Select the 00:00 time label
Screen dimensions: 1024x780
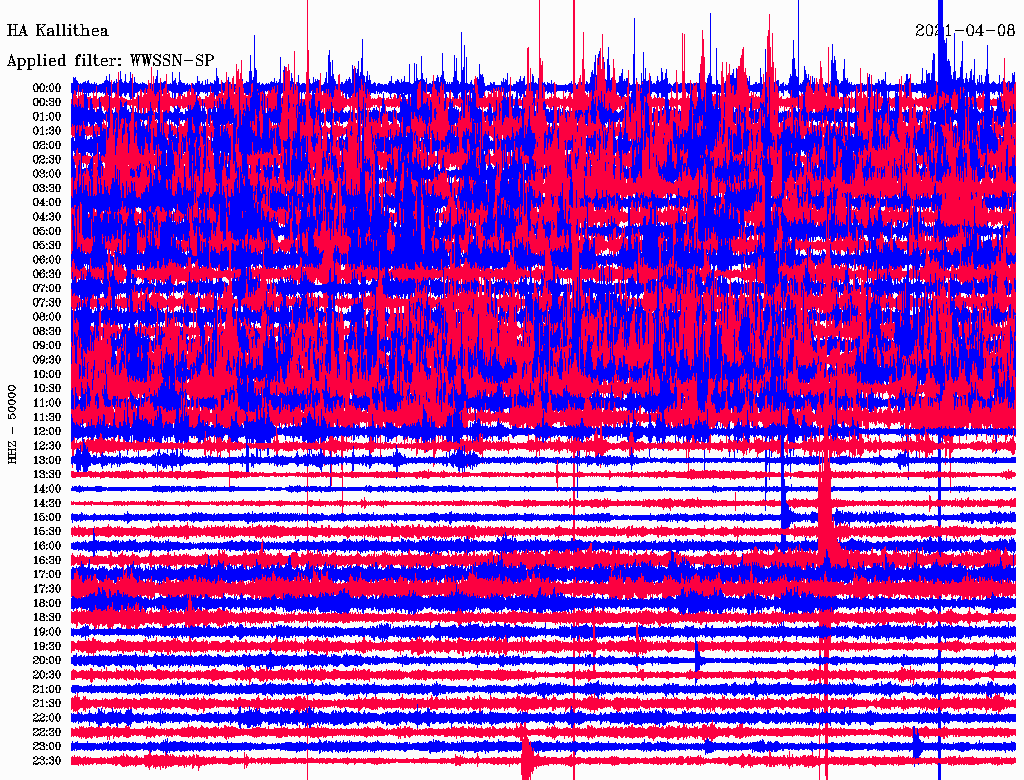pyautogui.click(x=47, y=88)
